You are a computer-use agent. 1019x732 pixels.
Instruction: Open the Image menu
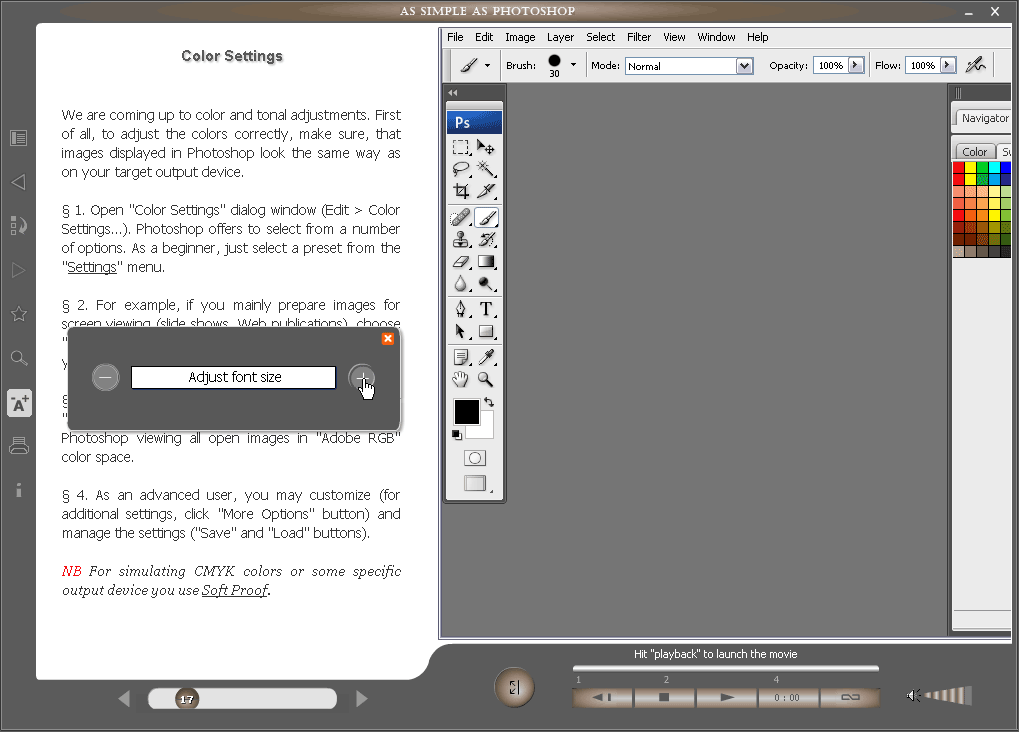point(520,37)
